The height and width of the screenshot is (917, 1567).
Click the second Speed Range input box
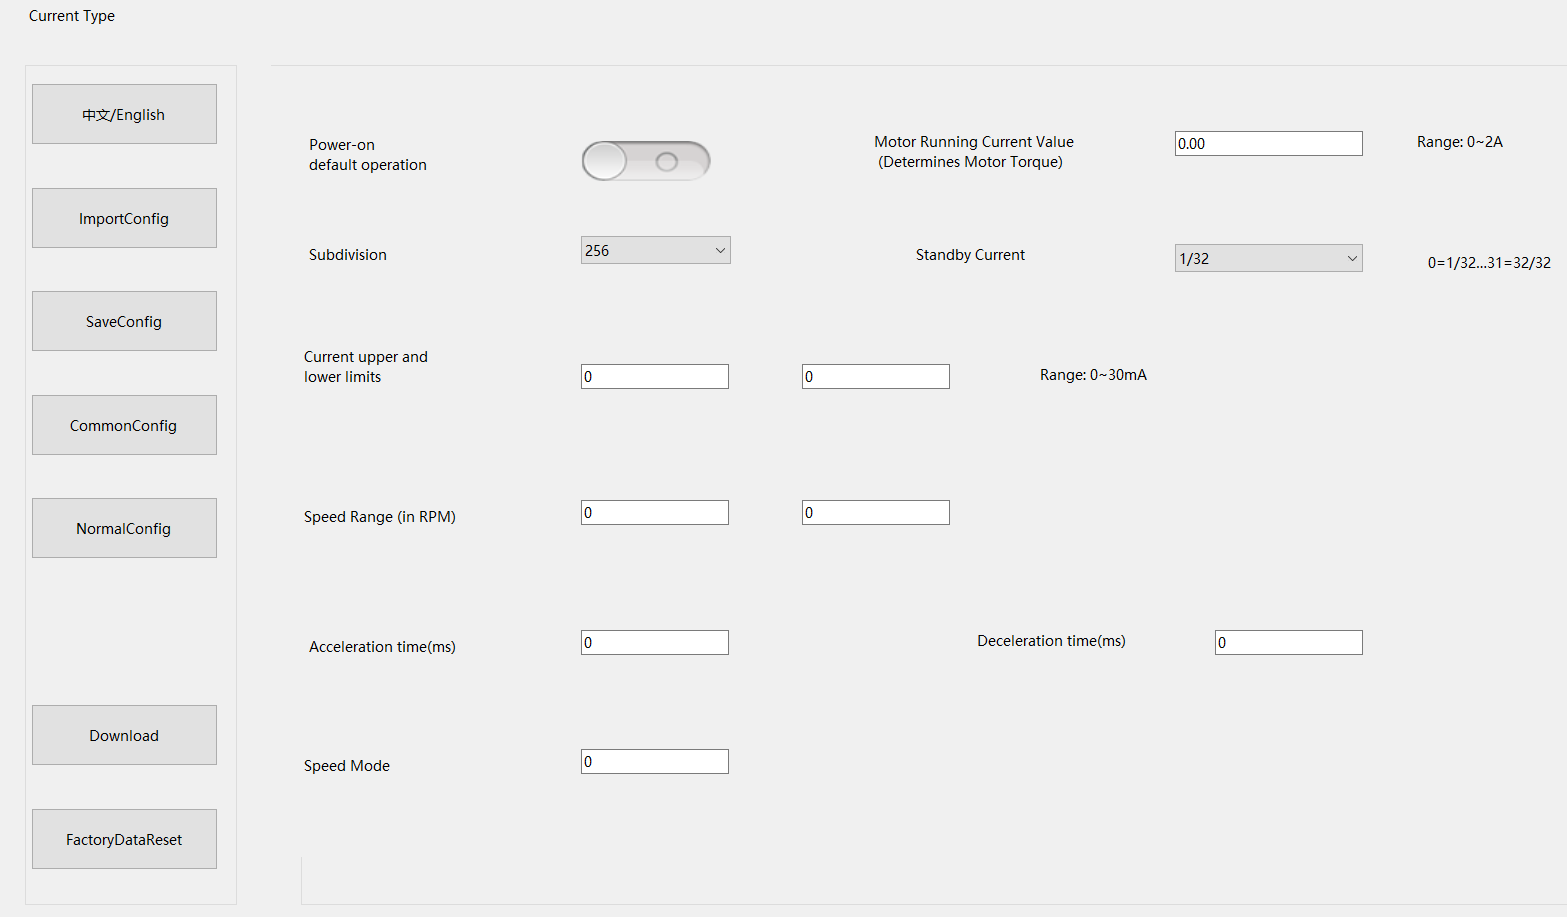coord(875,512)
